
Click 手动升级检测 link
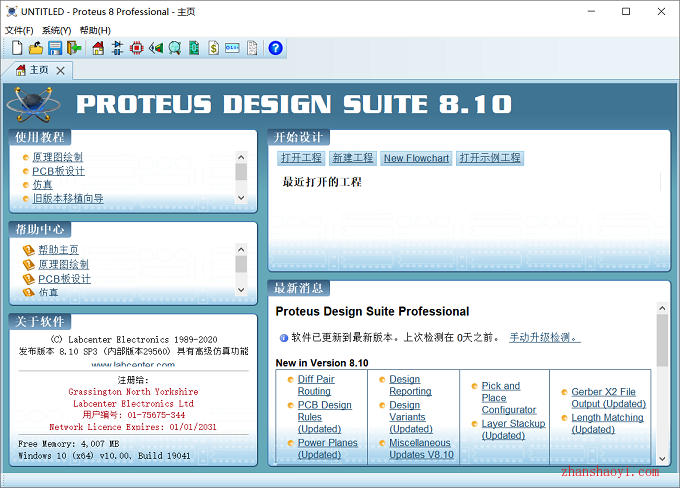(545, 337)
